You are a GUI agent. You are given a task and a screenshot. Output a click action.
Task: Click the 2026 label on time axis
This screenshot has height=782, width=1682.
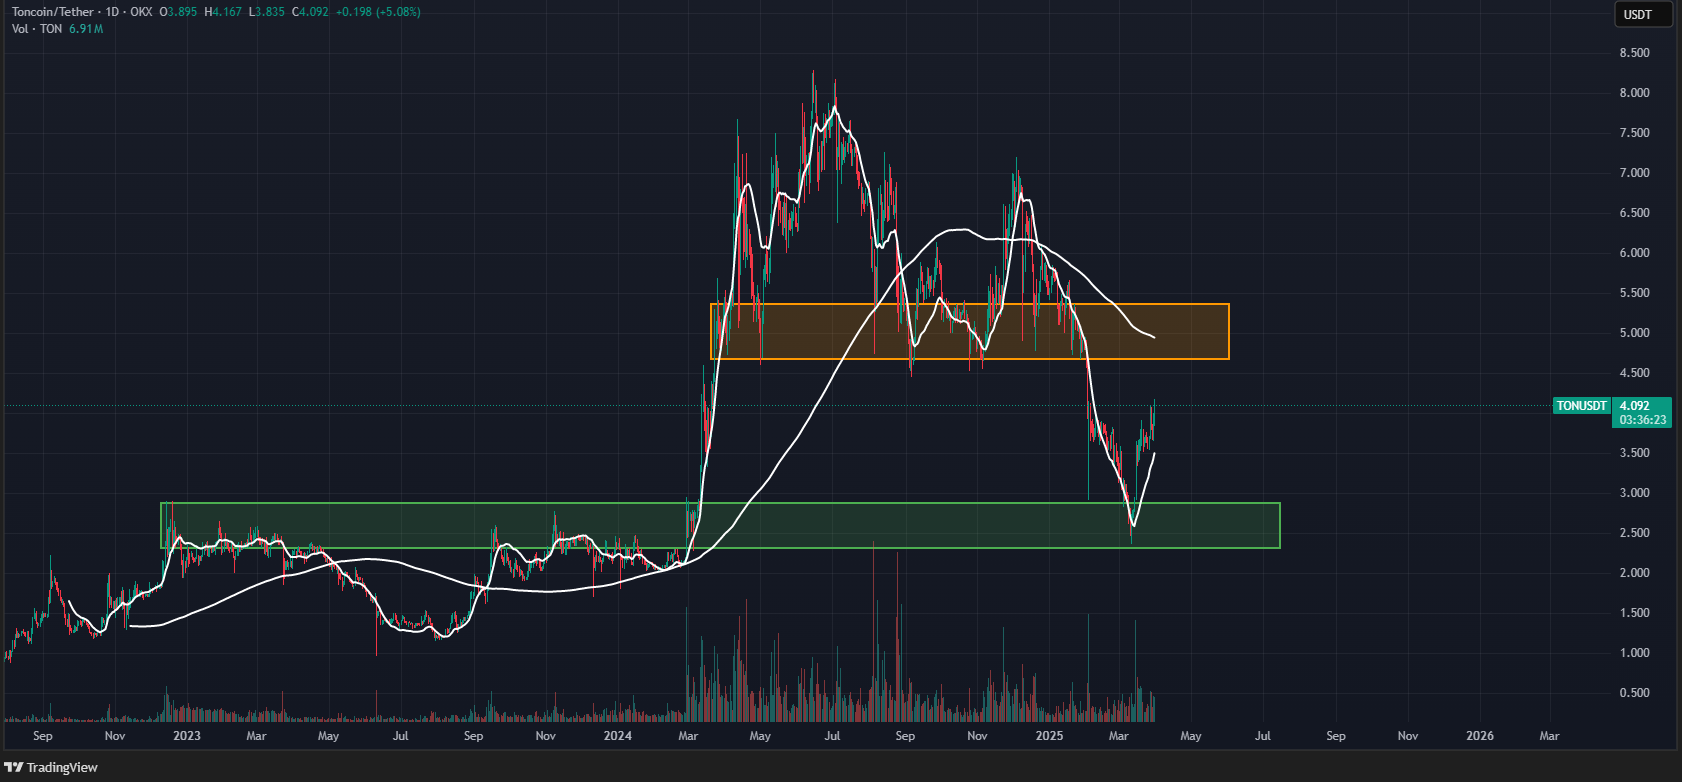1479,736
